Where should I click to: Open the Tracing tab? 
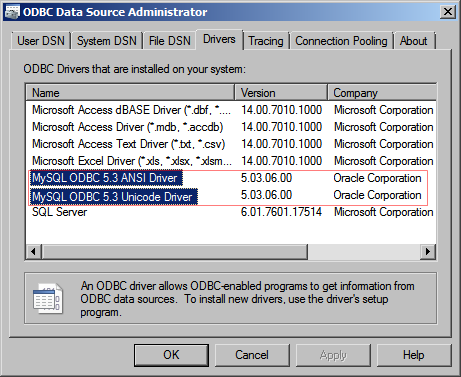(x=266, y=41)
